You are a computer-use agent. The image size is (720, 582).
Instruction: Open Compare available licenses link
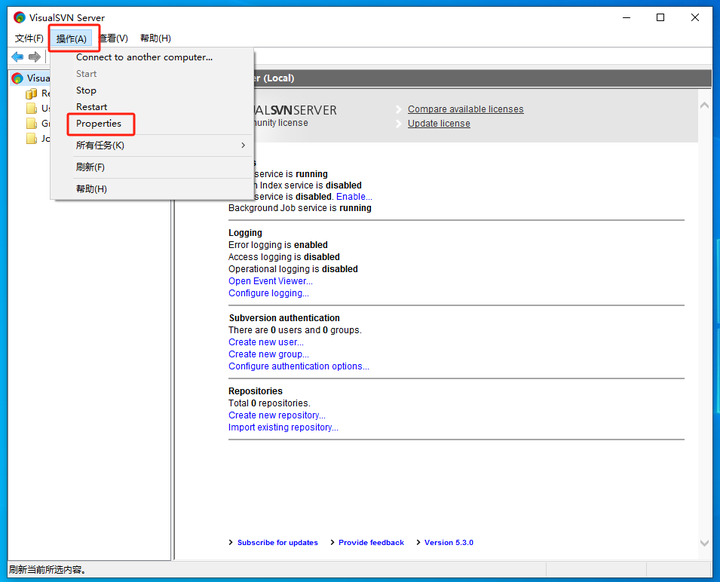click(x=465, y=109)
